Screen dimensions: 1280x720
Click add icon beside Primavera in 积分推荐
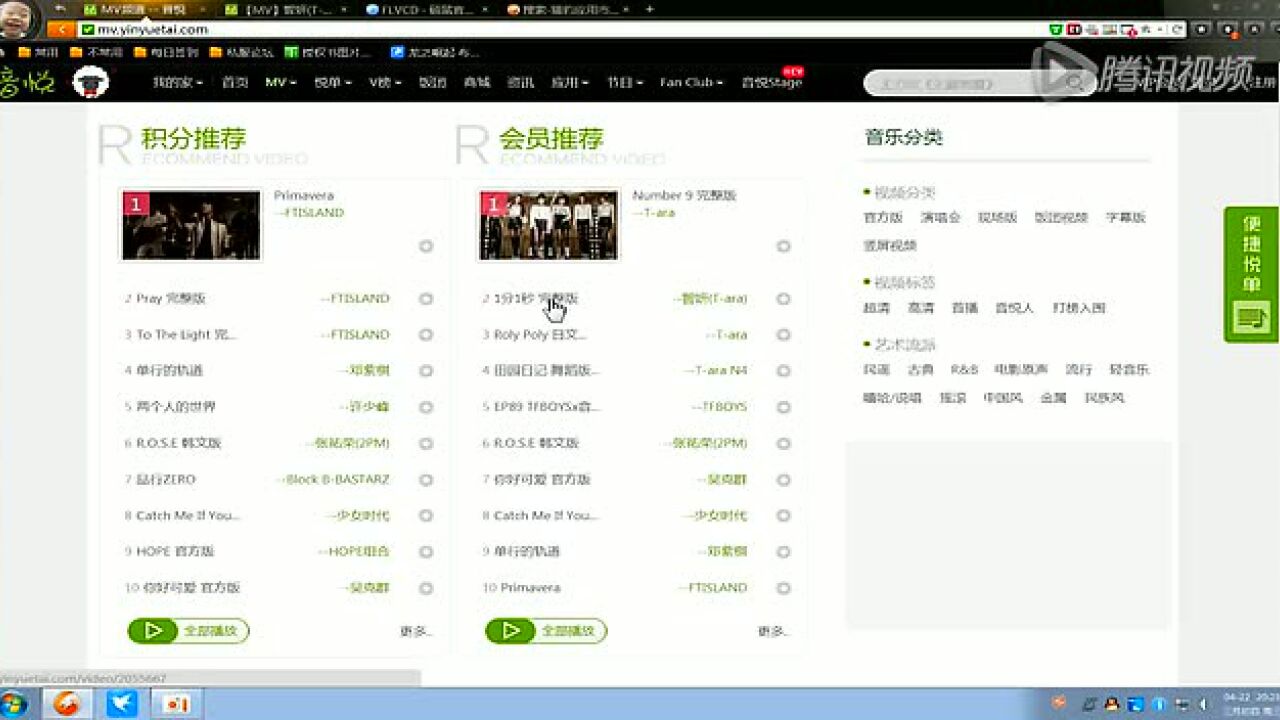(426, 246)
